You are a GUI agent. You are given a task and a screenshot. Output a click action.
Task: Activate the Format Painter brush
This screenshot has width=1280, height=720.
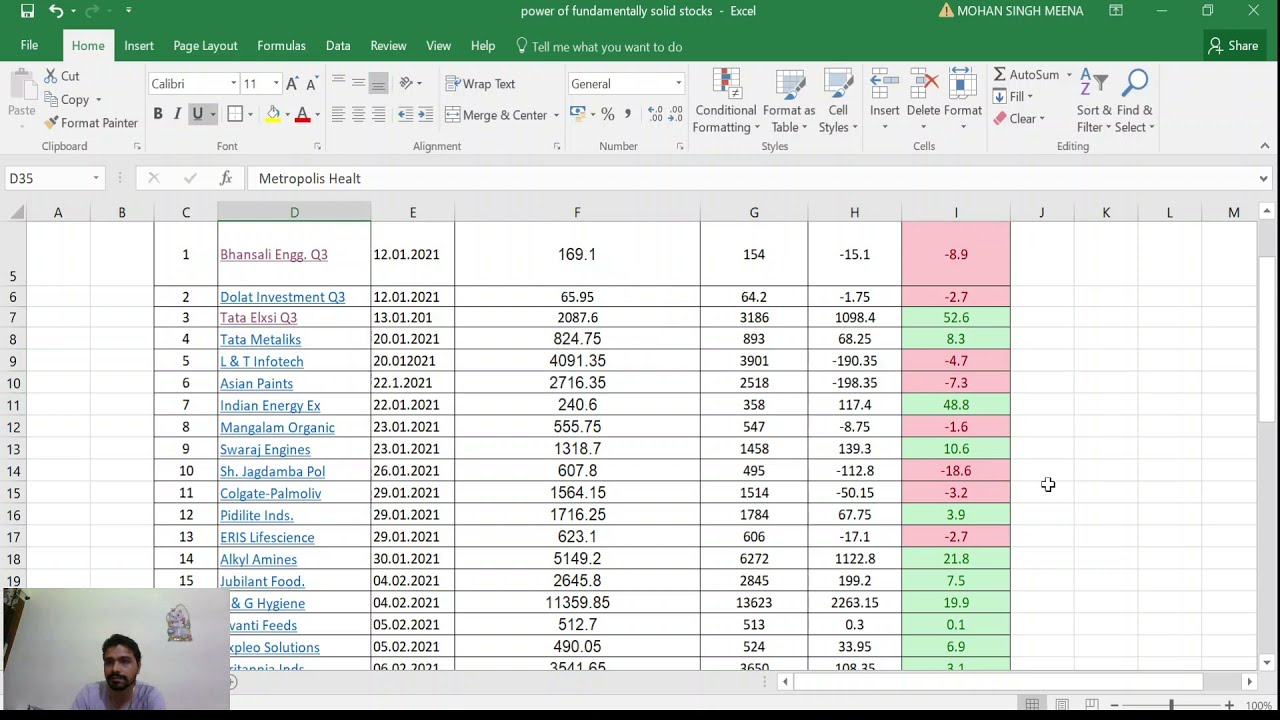click(x=51, y=122)
